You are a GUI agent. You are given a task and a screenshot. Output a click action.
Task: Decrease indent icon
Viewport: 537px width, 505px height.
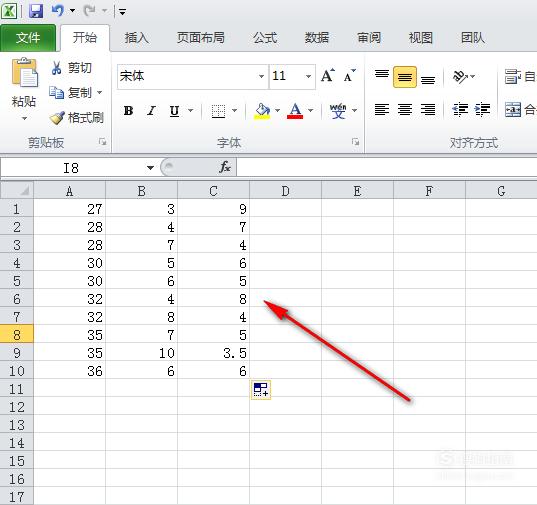460,110
